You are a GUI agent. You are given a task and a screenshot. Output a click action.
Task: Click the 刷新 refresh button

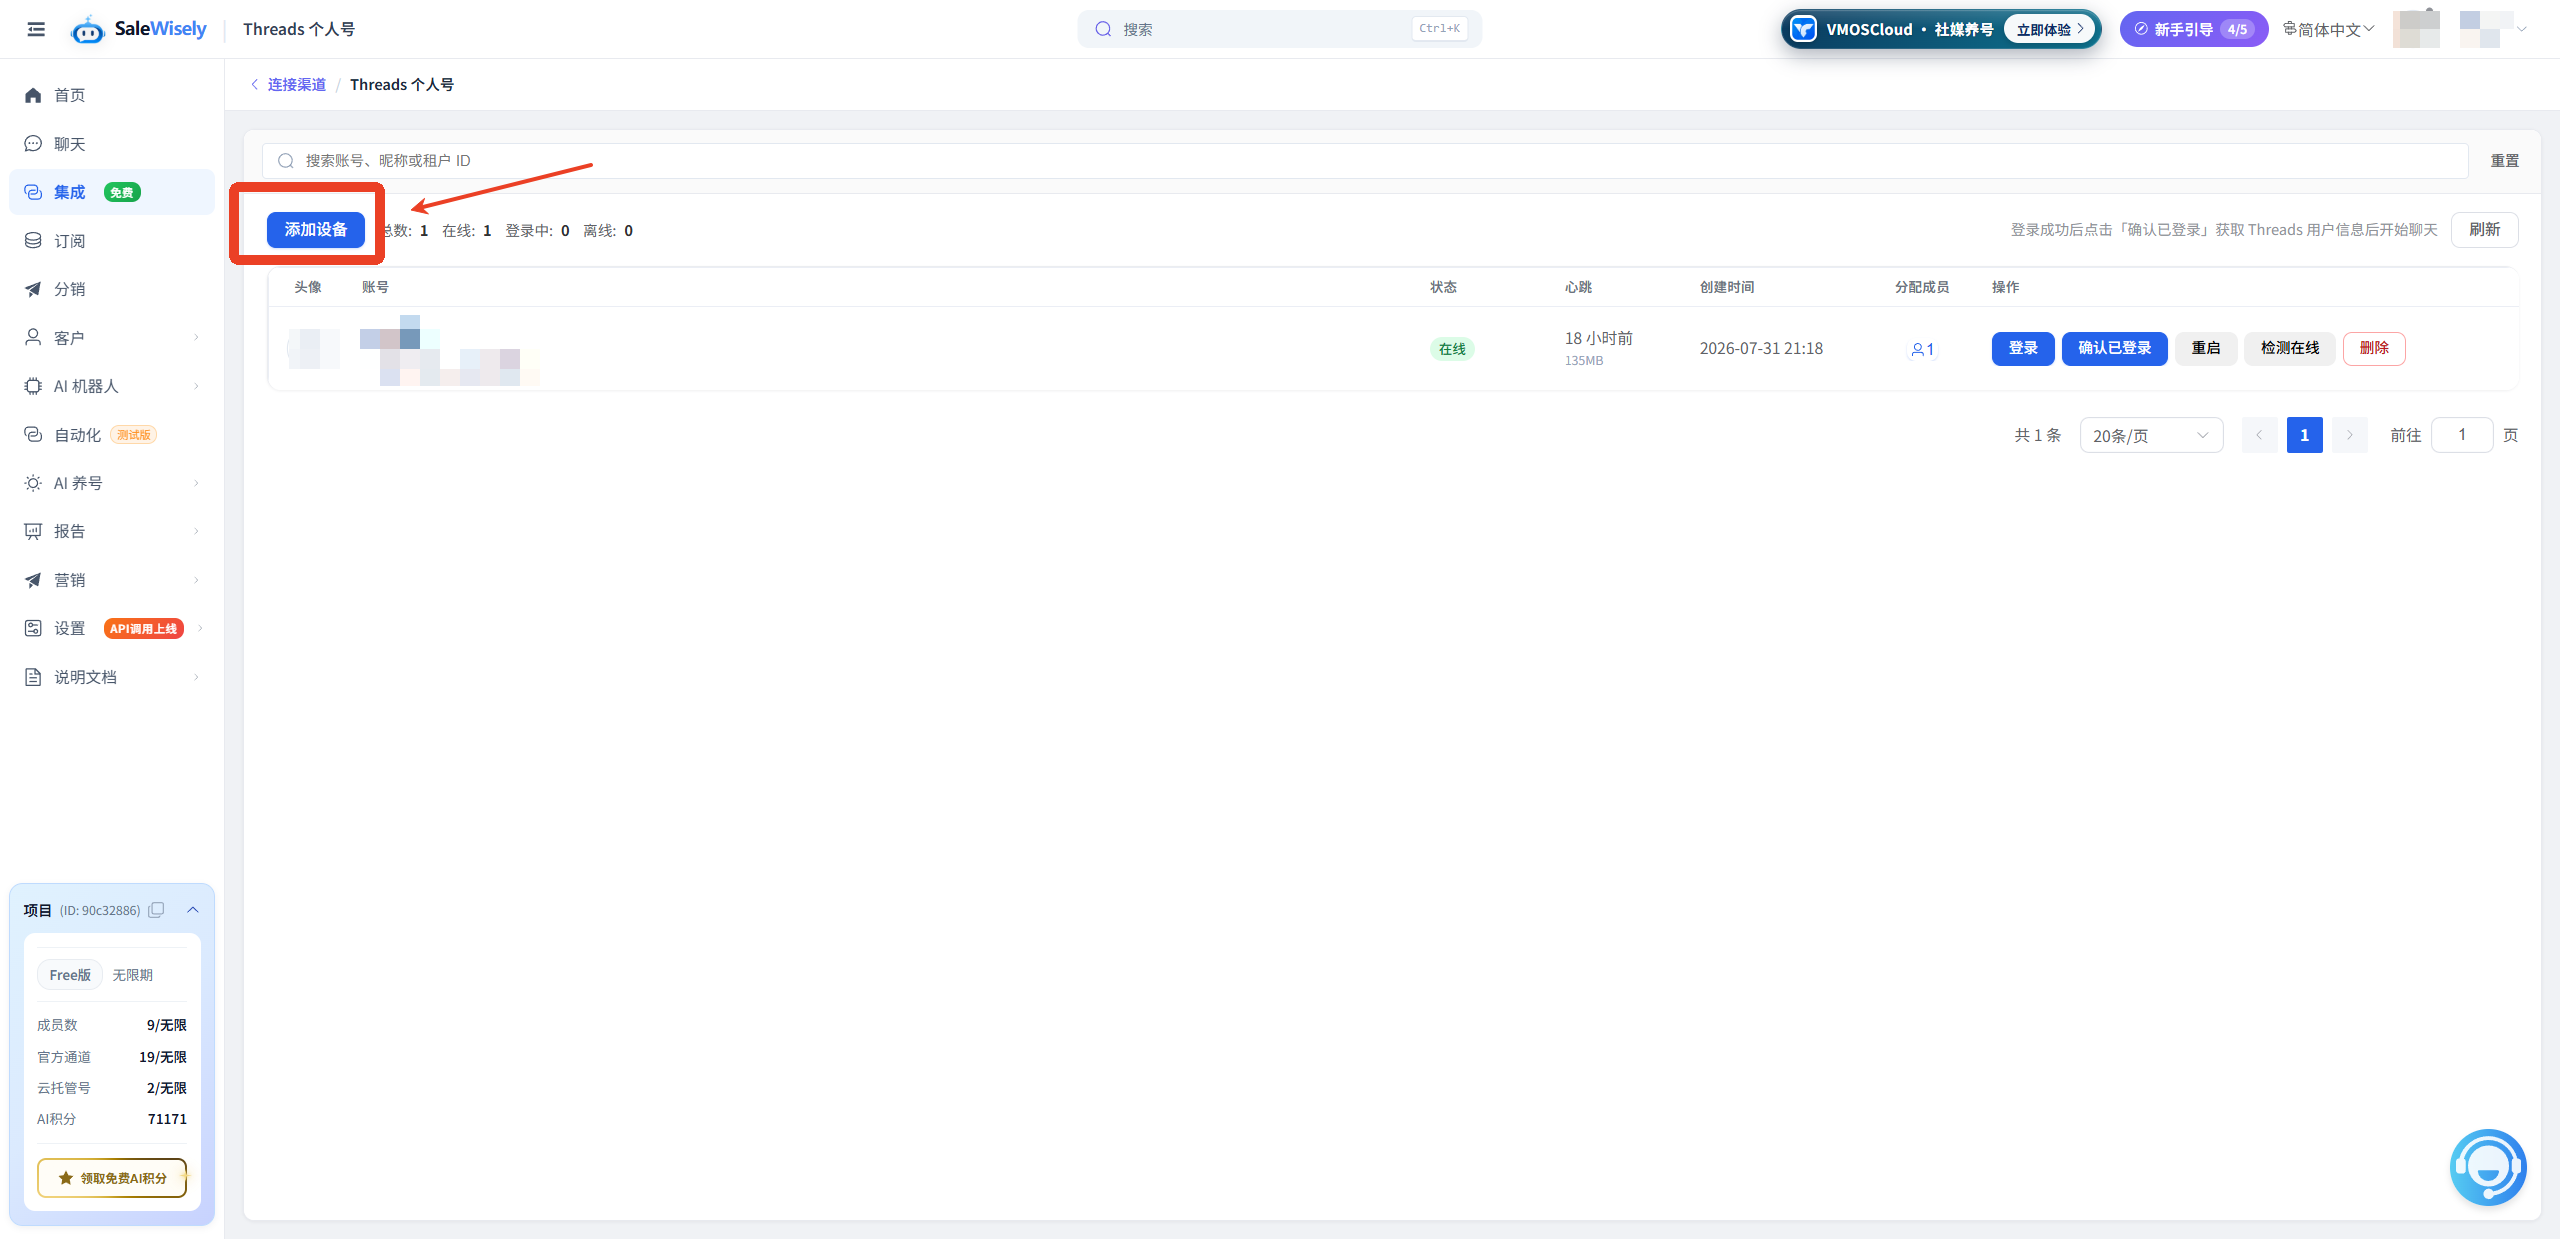pyautogui.click(x=2484, y=230)
